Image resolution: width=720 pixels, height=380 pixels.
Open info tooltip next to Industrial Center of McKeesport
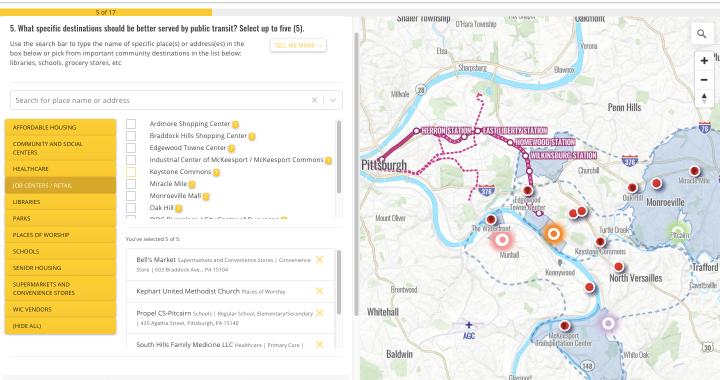(328, 160)
